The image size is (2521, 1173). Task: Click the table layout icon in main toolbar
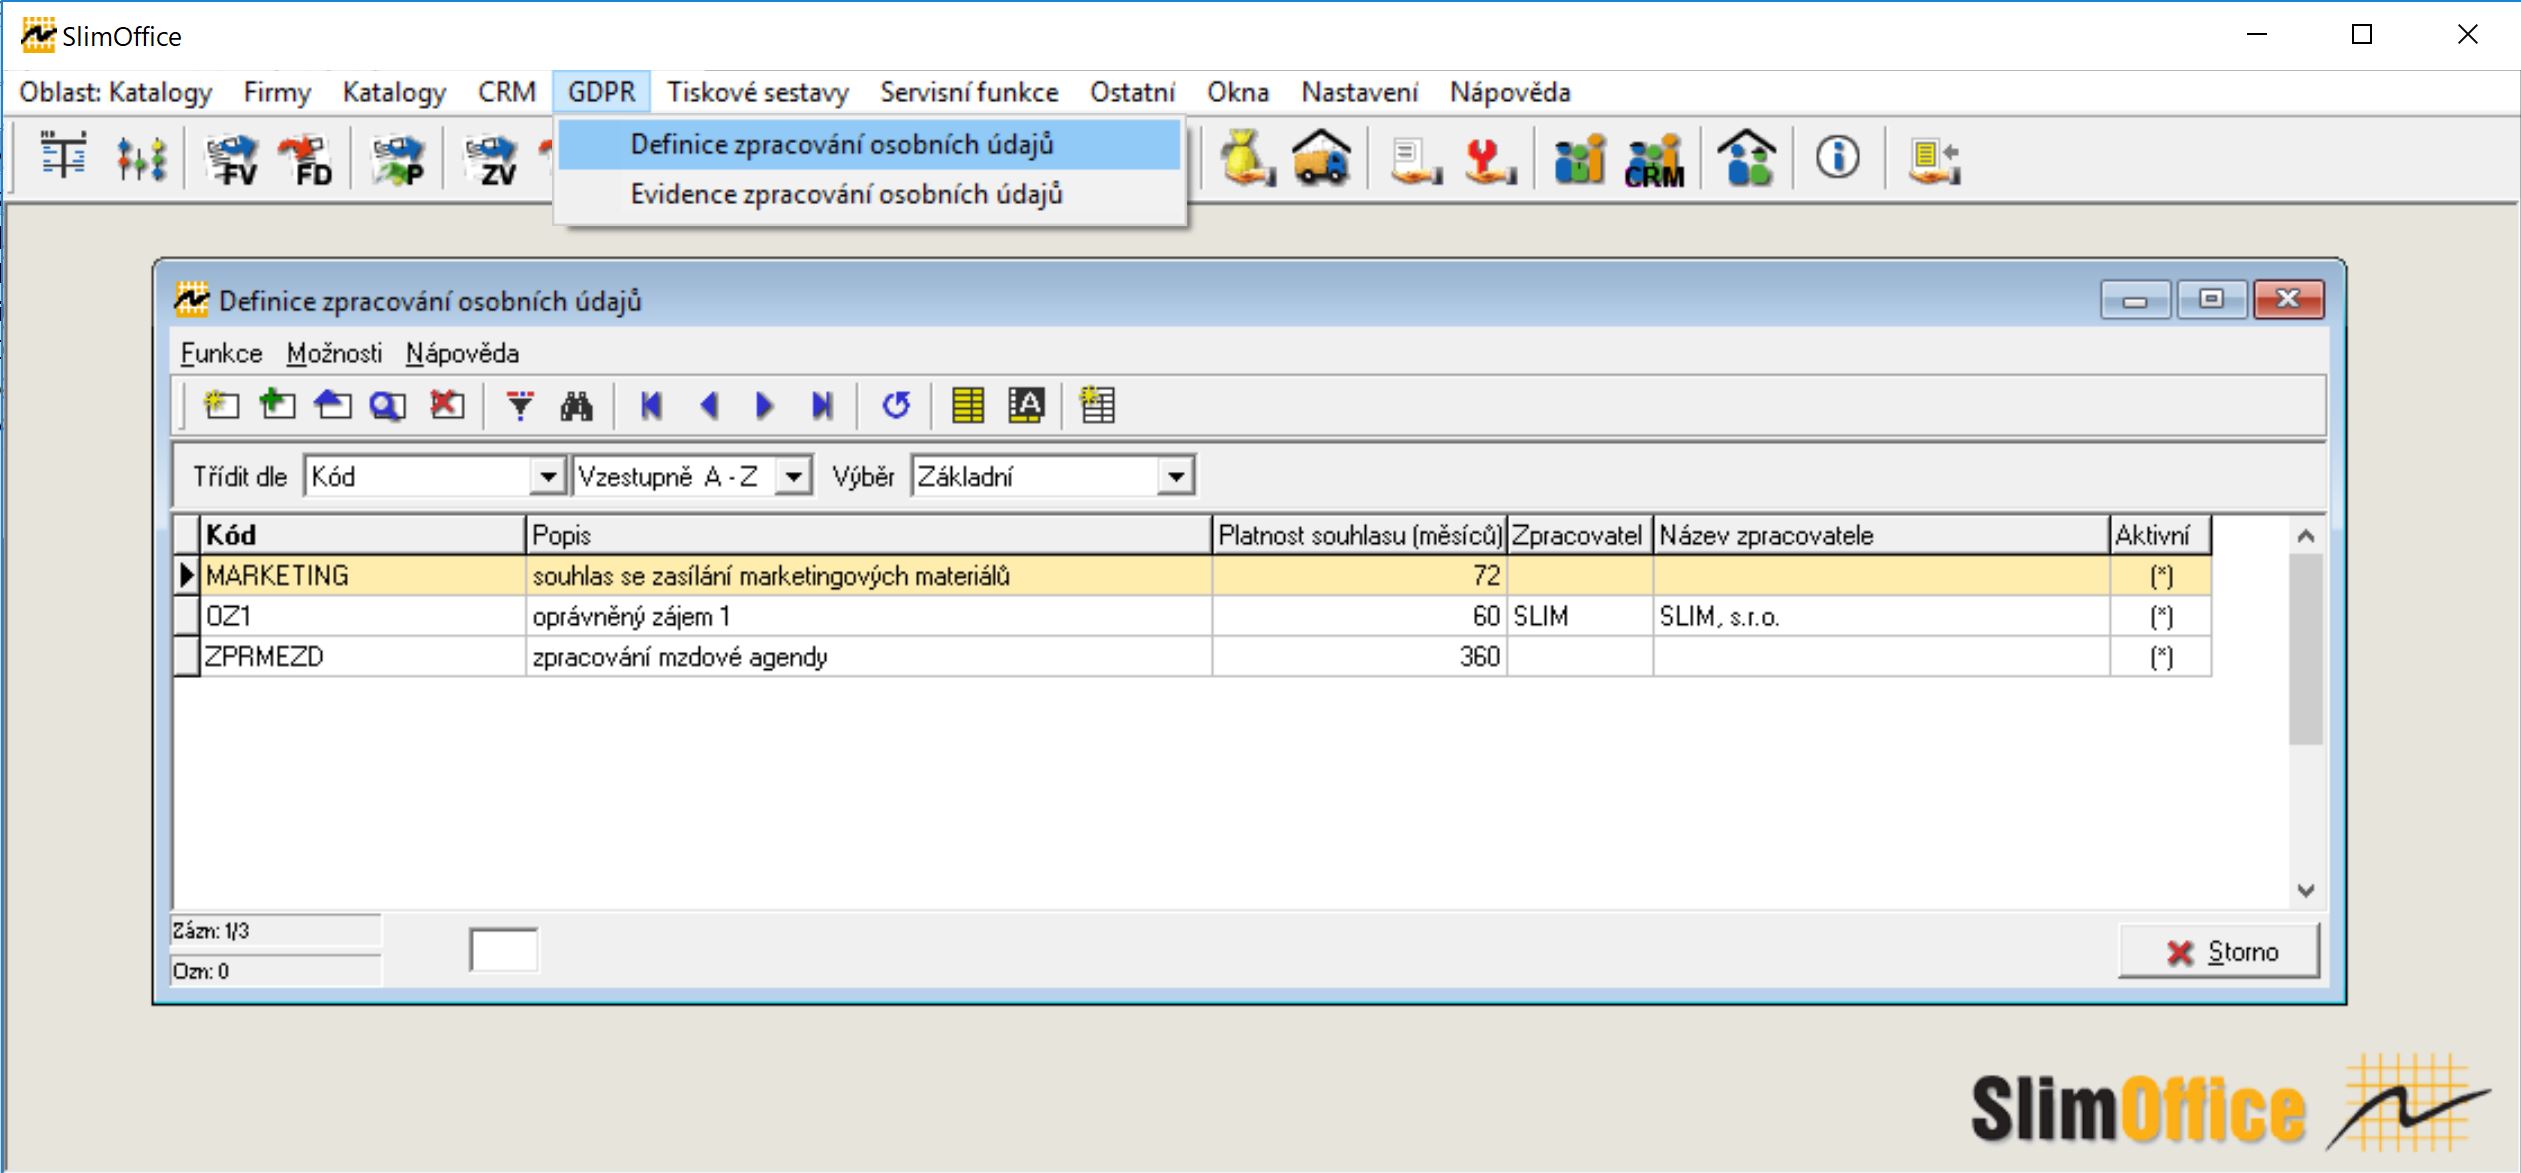[63, 158]
